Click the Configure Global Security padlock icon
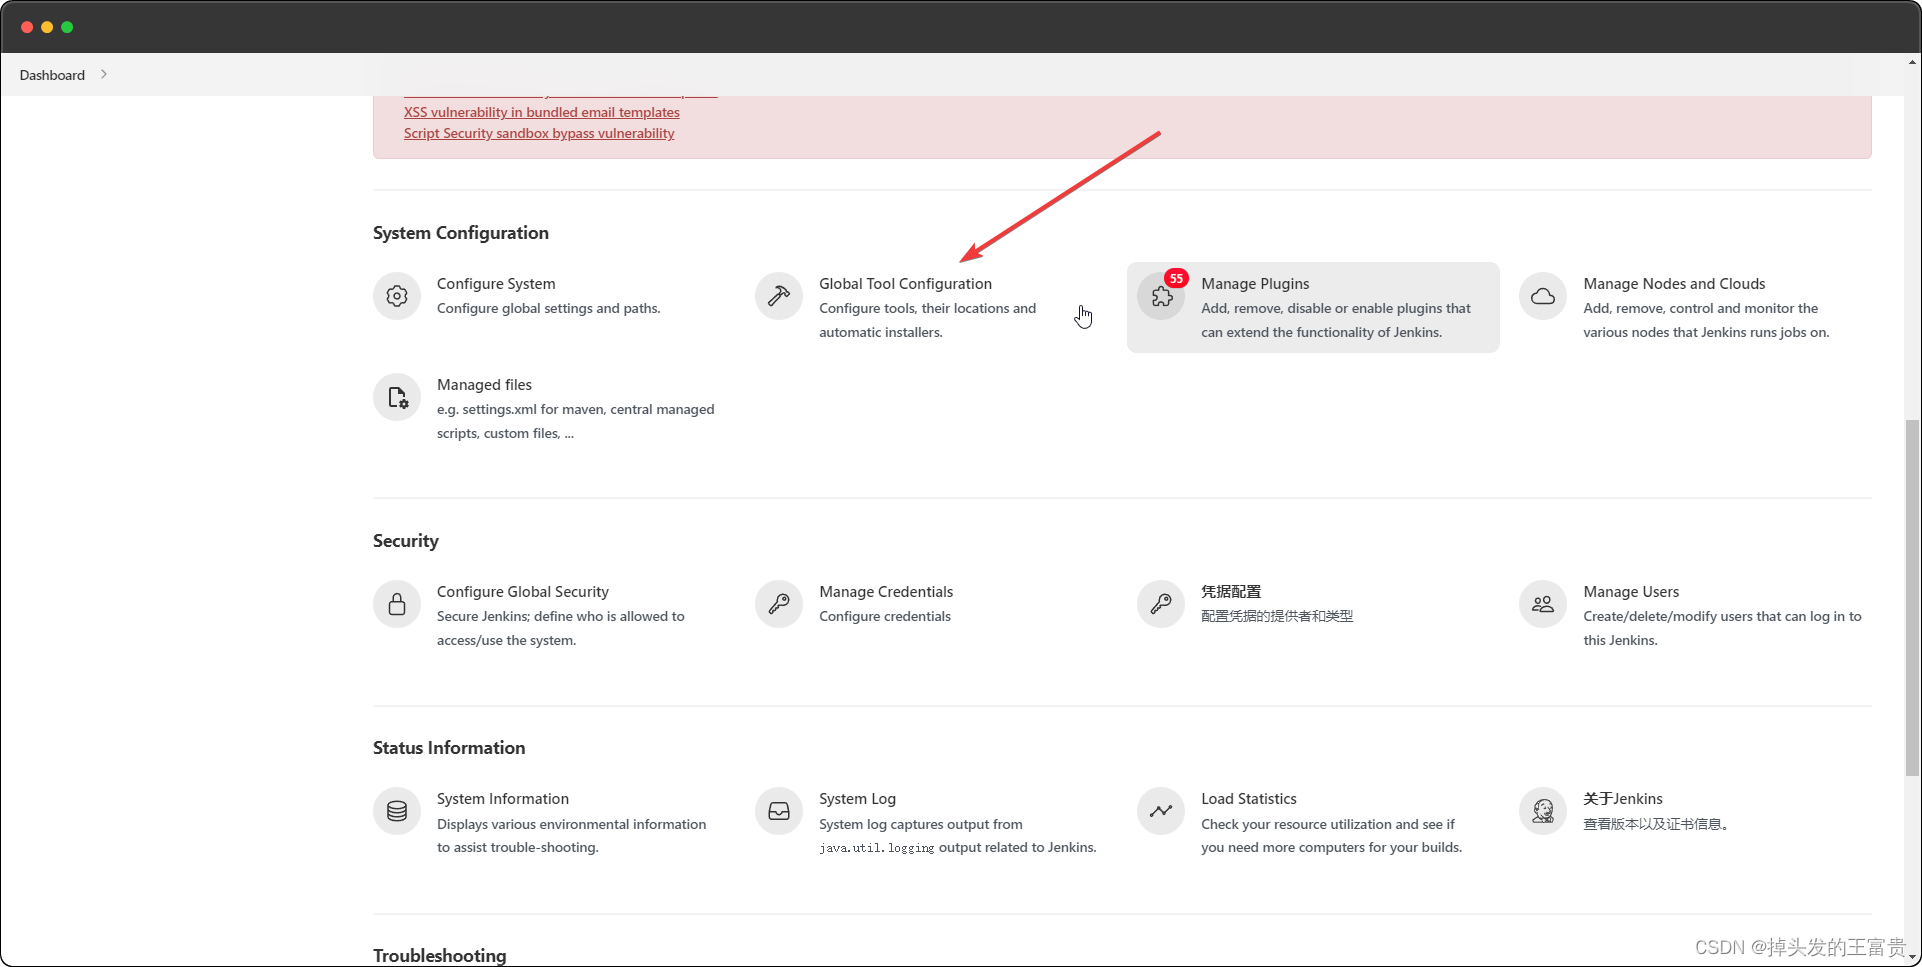This screenshot has width=1922, height=967. 397,603
